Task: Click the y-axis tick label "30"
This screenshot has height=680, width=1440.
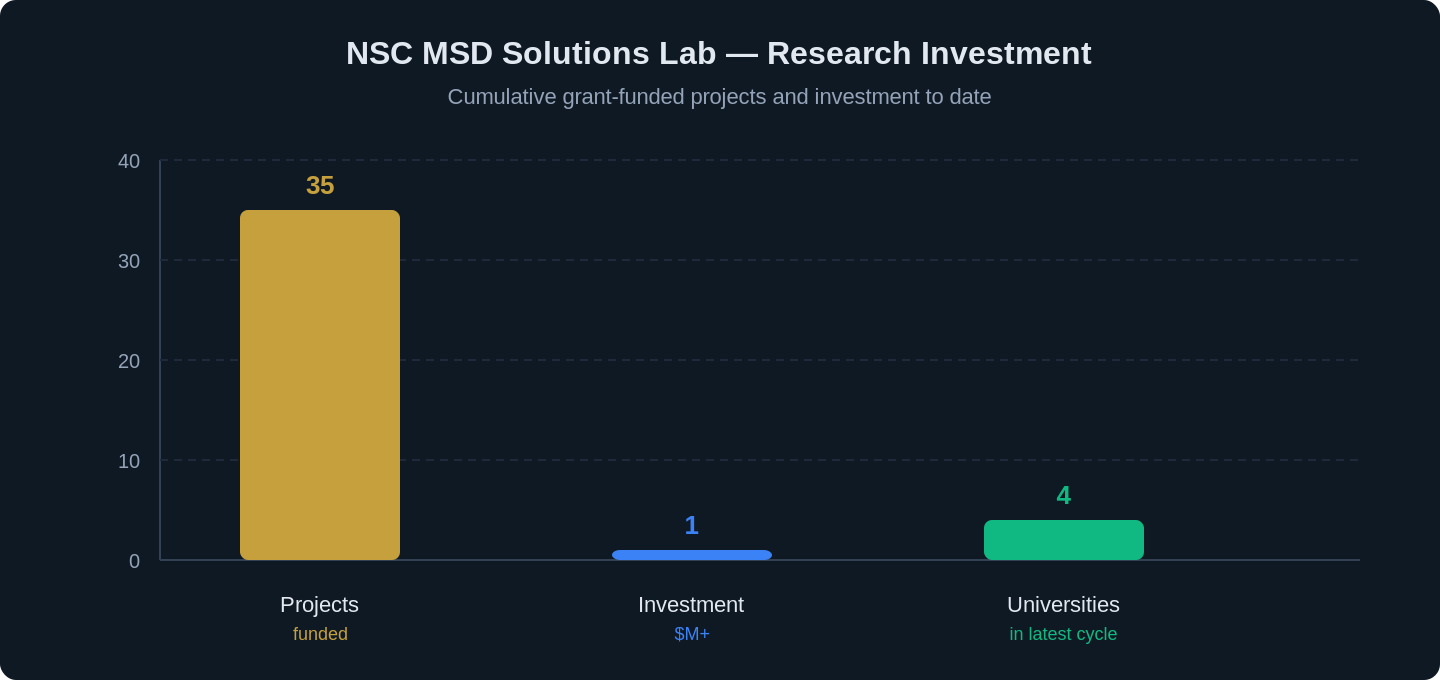Action: pos(129,261)
